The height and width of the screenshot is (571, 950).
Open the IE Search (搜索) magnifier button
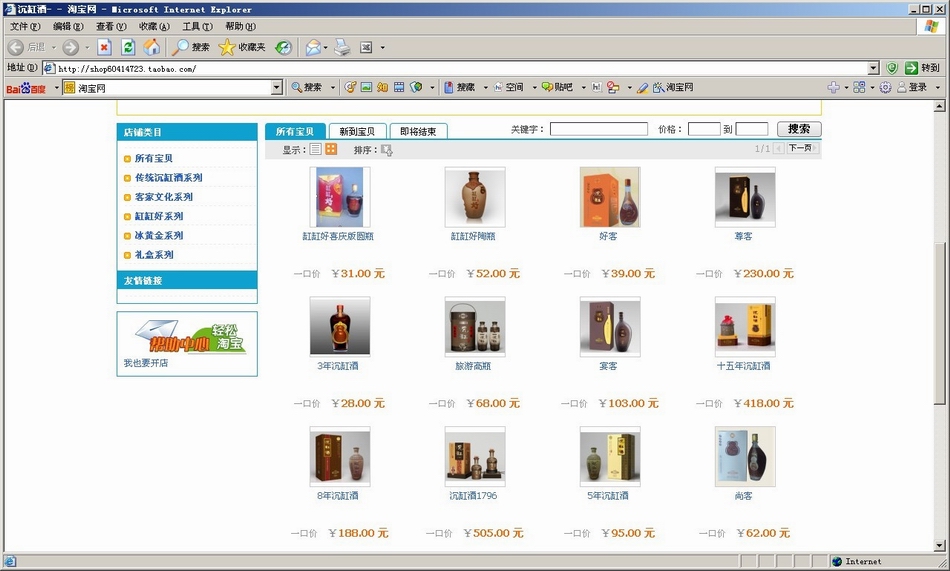[x=190, y=47]
